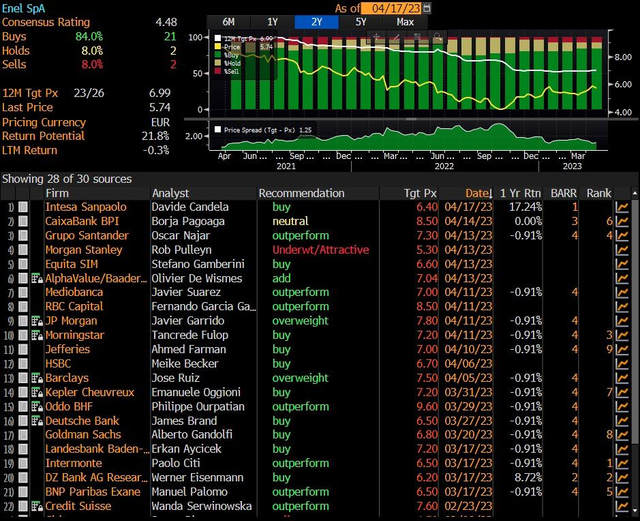Open the report document icon beside Oddo BHF
This screenshot has height=521, width=640.
coord(37,407)
